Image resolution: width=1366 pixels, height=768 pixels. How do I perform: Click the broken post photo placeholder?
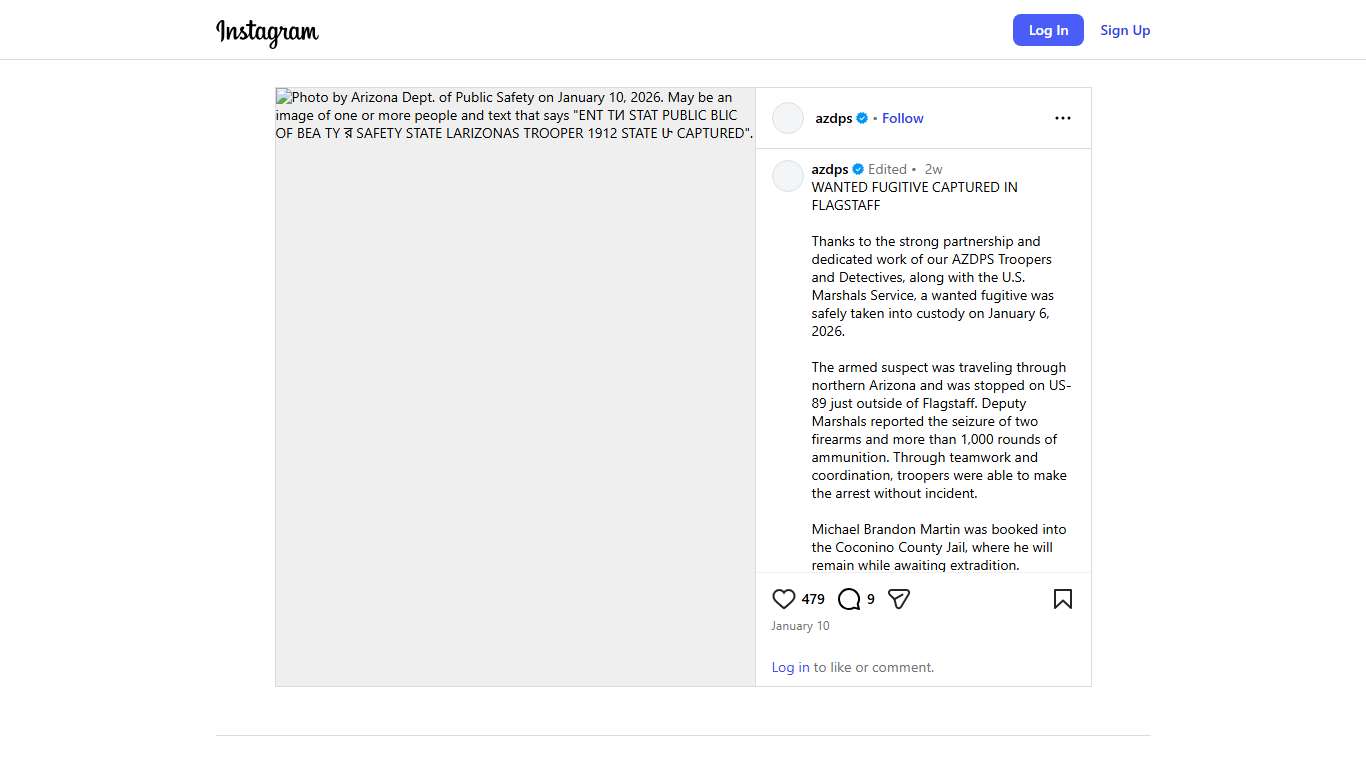515,400
